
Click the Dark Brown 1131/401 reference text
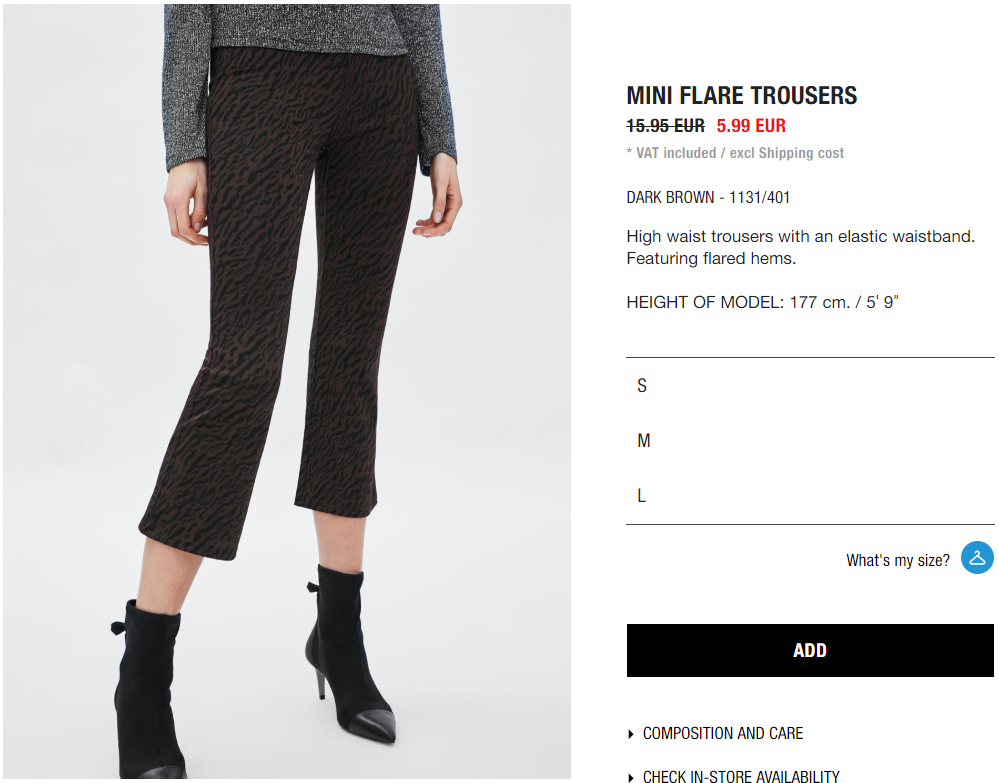point(708,198)
